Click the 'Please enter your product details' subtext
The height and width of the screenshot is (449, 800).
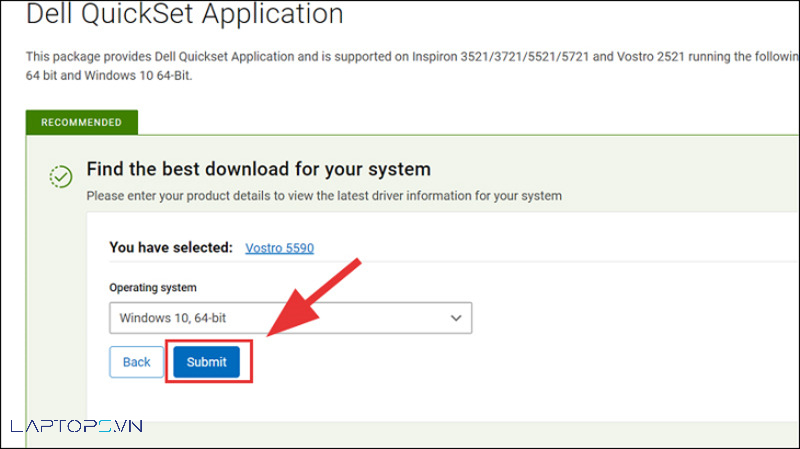coord(324,196)
